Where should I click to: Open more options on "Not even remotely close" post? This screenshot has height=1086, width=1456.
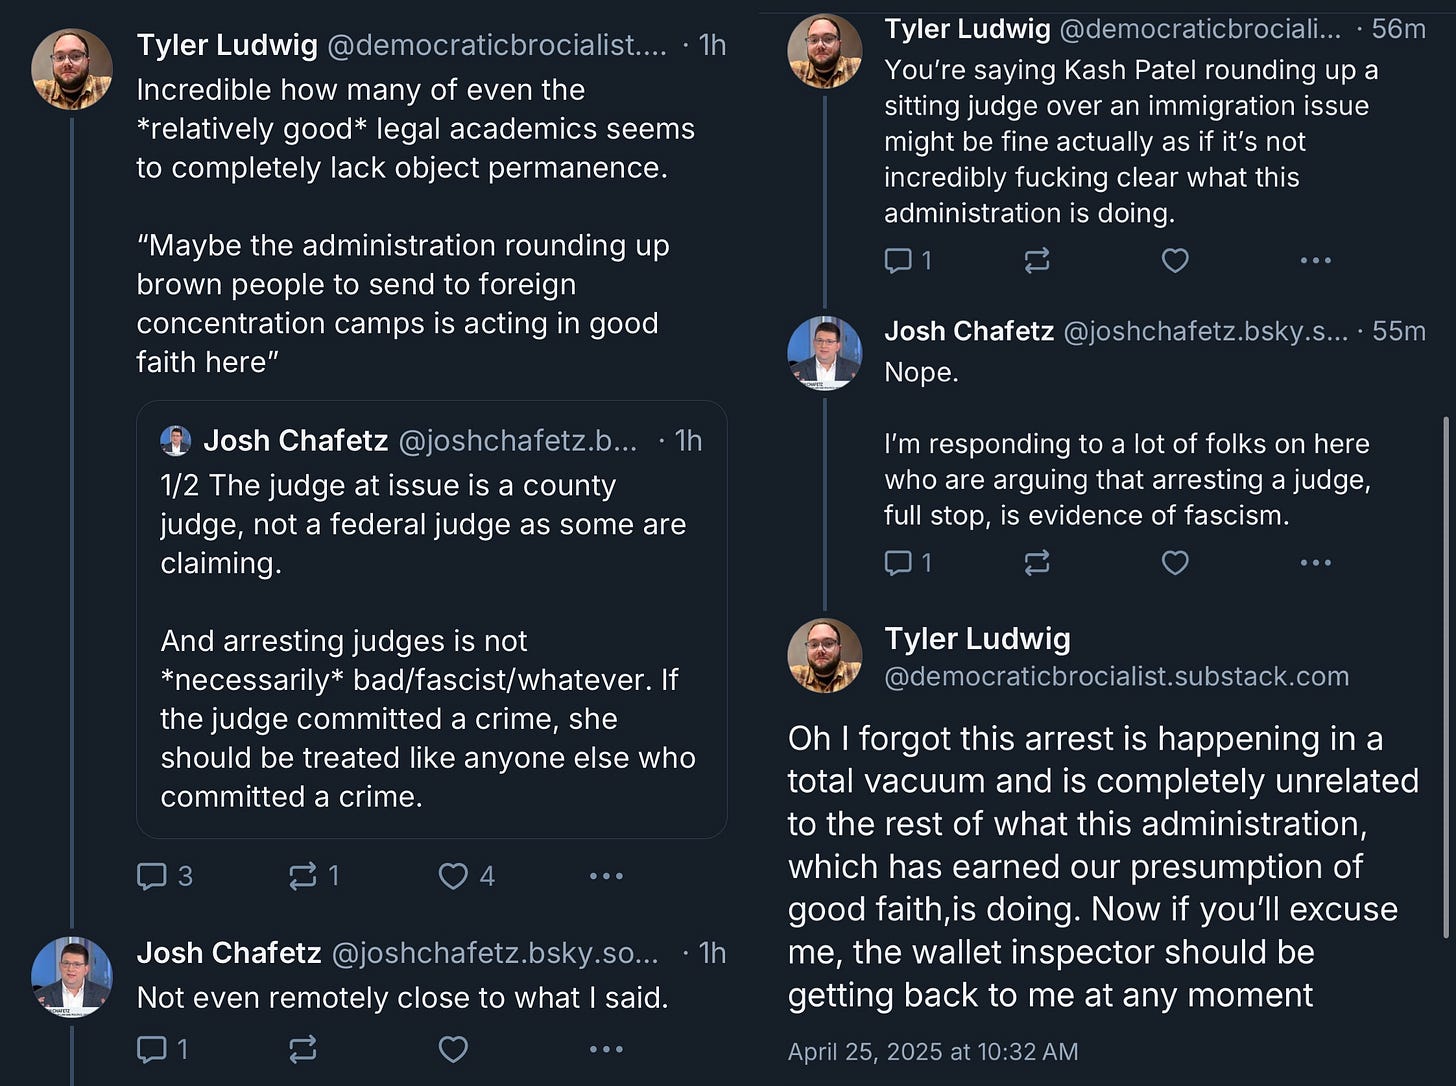606,1049
